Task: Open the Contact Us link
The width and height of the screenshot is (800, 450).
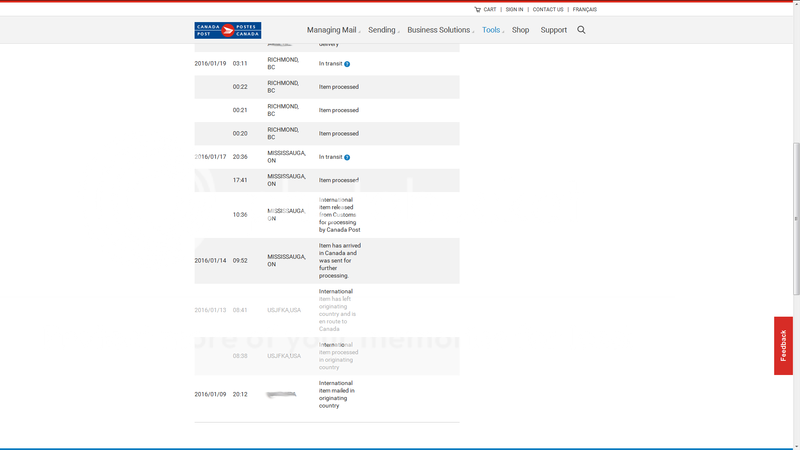Action: 547,9
